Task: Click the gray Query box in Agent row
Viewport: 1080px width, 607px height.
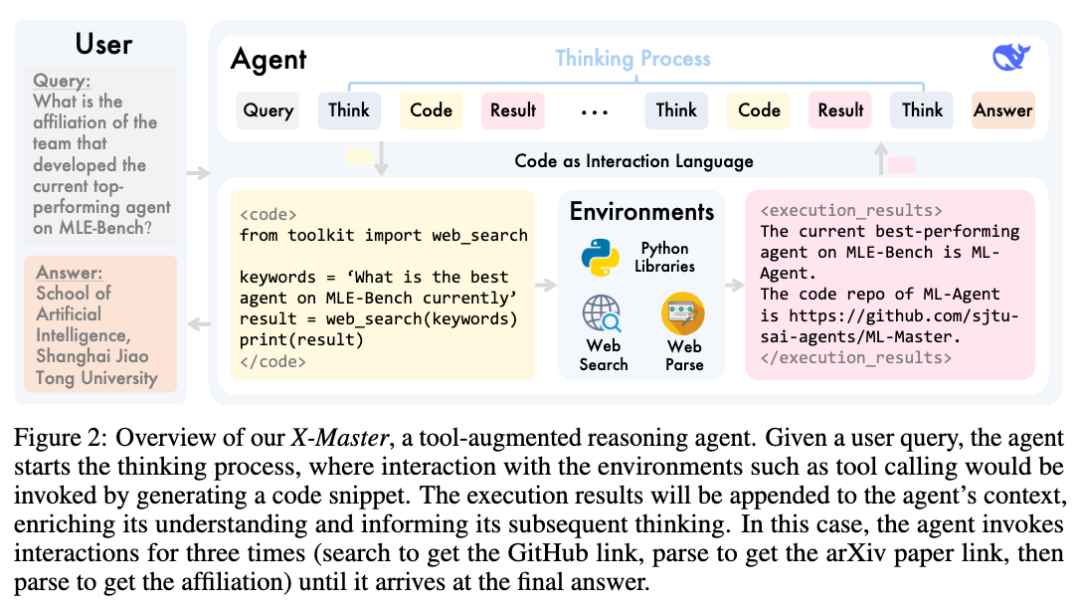Action: (268, 110)
